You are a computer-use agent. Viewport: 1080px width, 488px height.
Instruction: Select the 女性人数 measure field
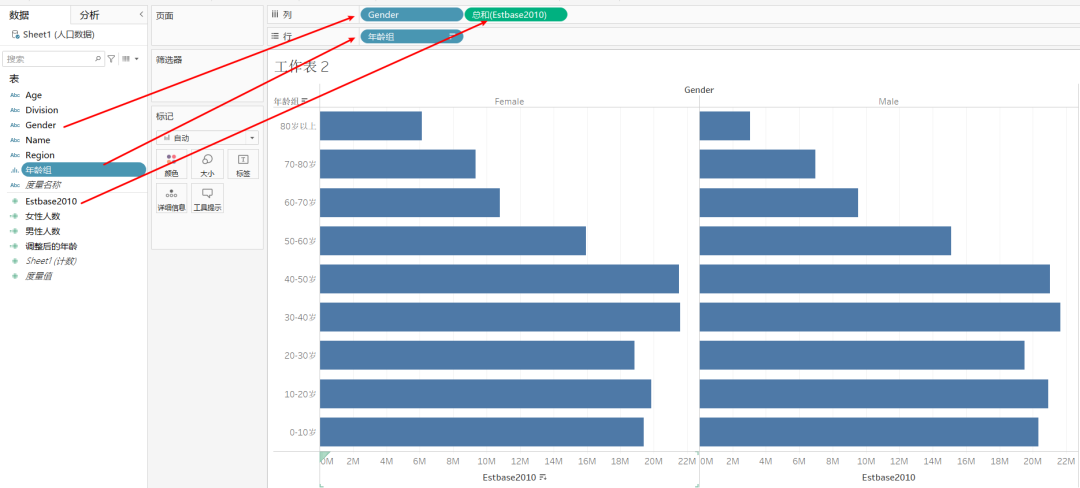coord(43,216)
